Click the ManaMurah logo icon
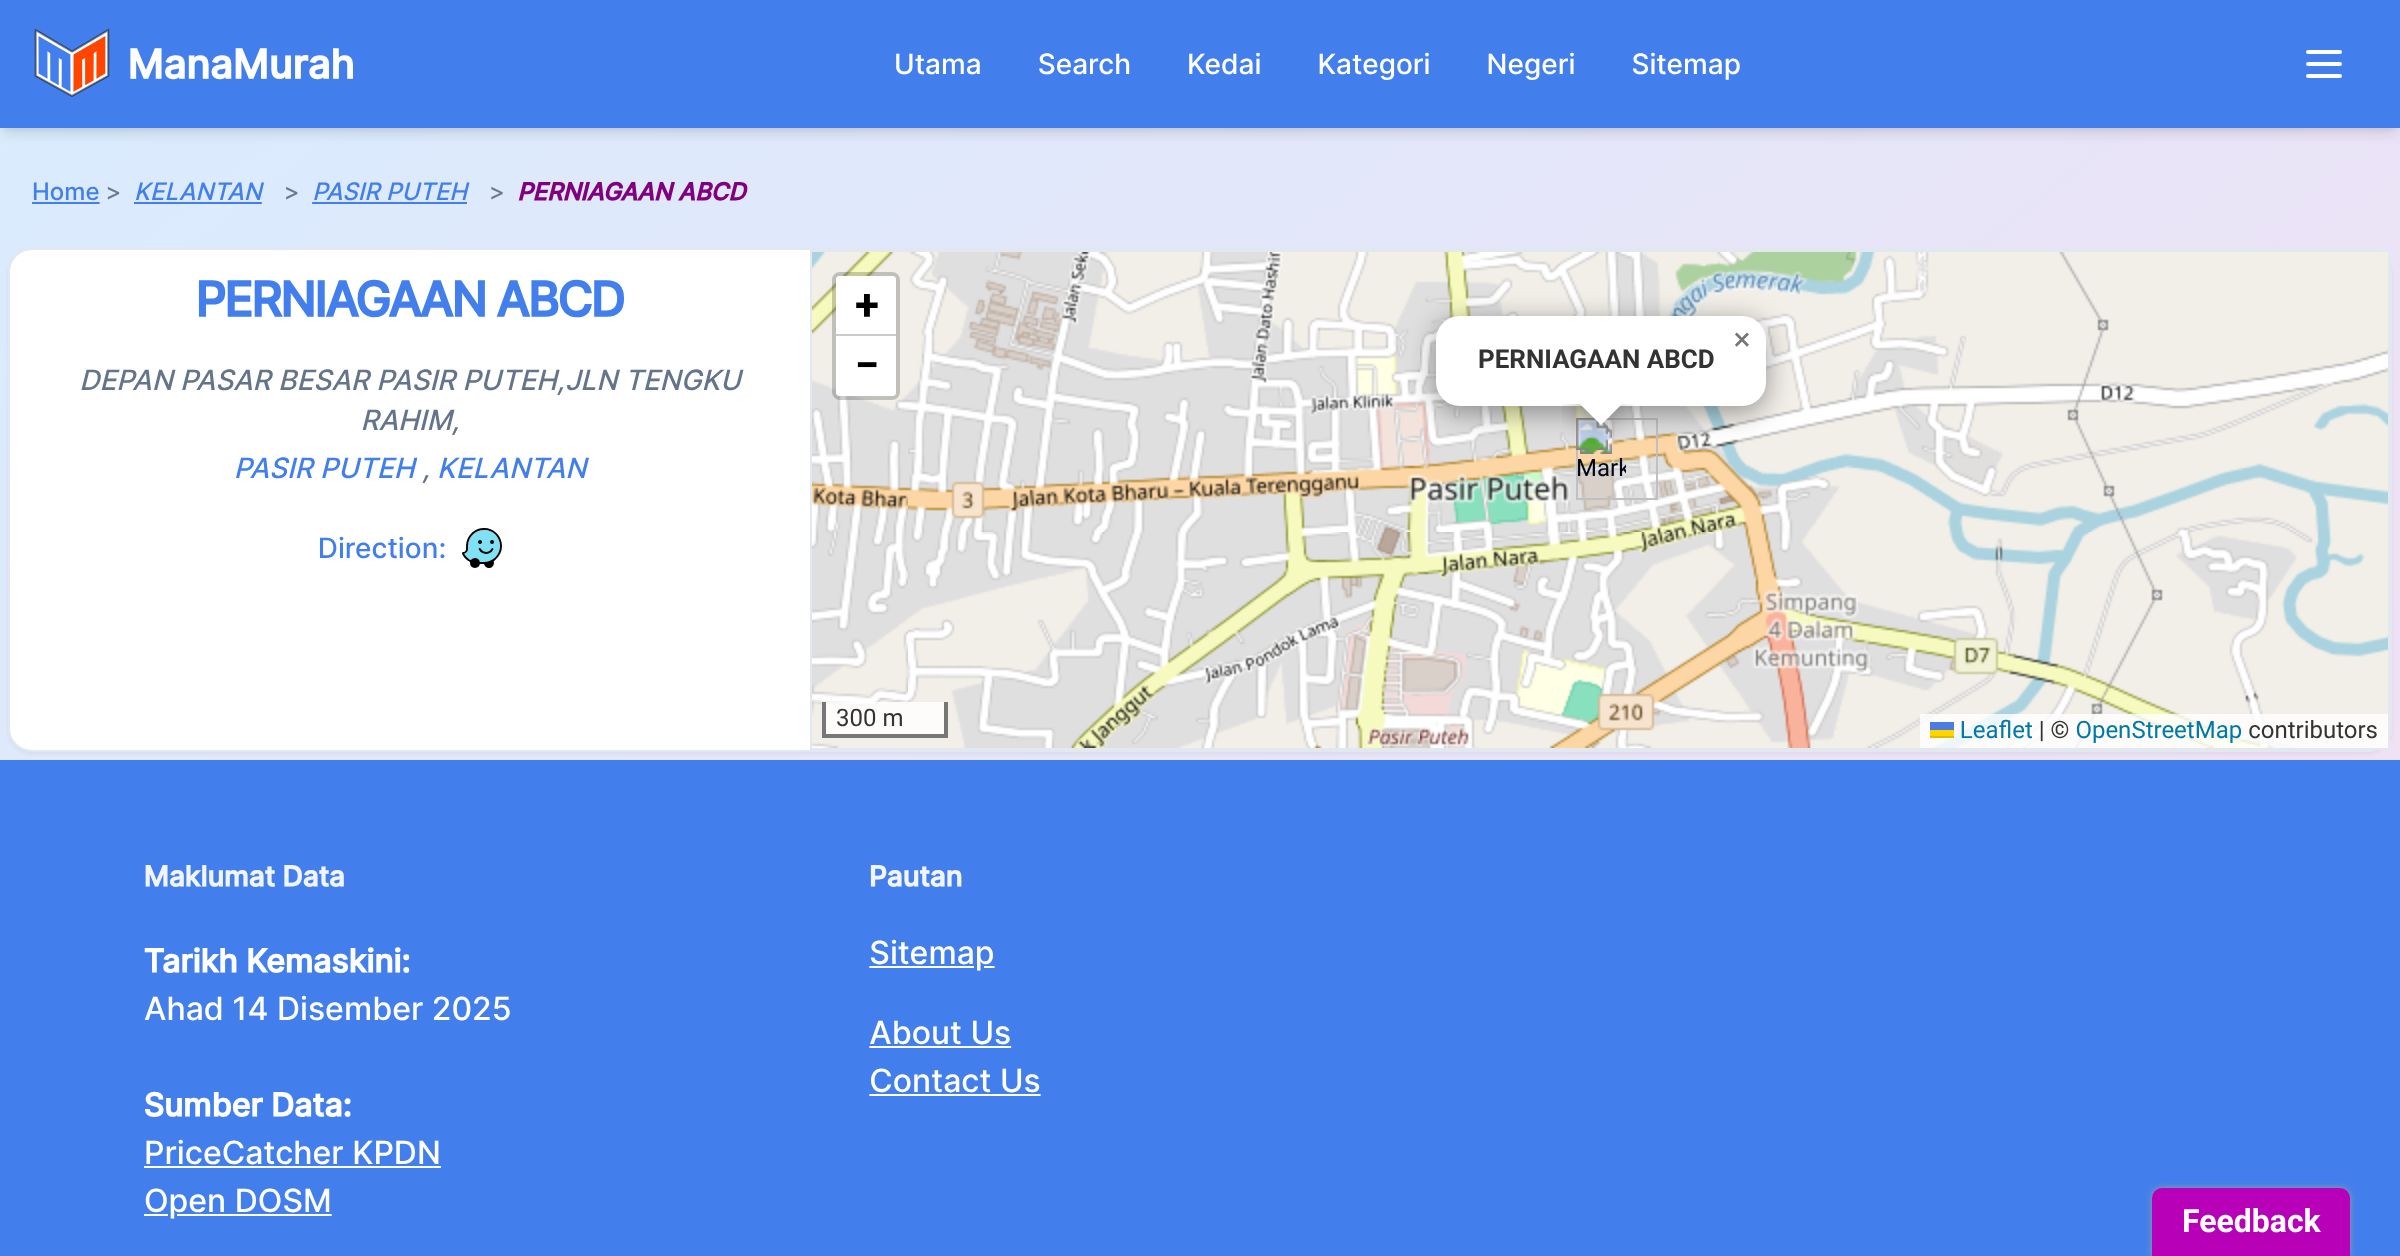Image resolution: width=2400 pixels, height=1256 pixels. click(x=71, y=63)
